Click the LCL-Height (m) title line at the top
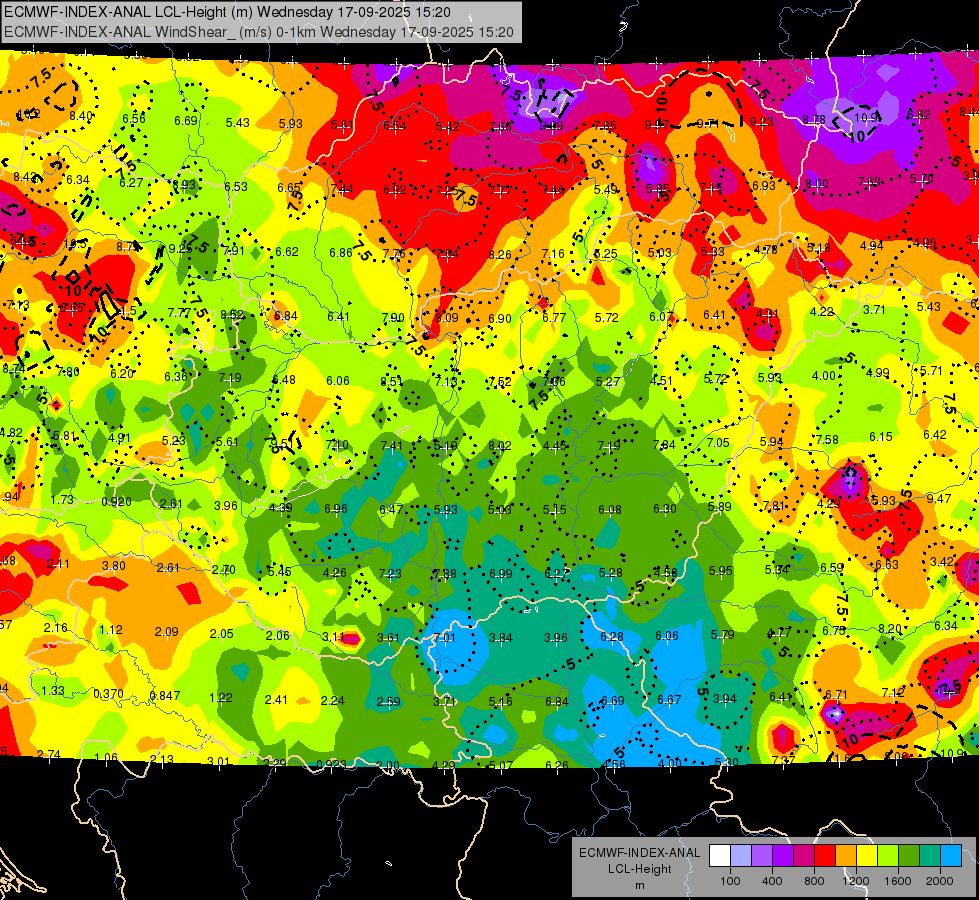 coord(227,12)
